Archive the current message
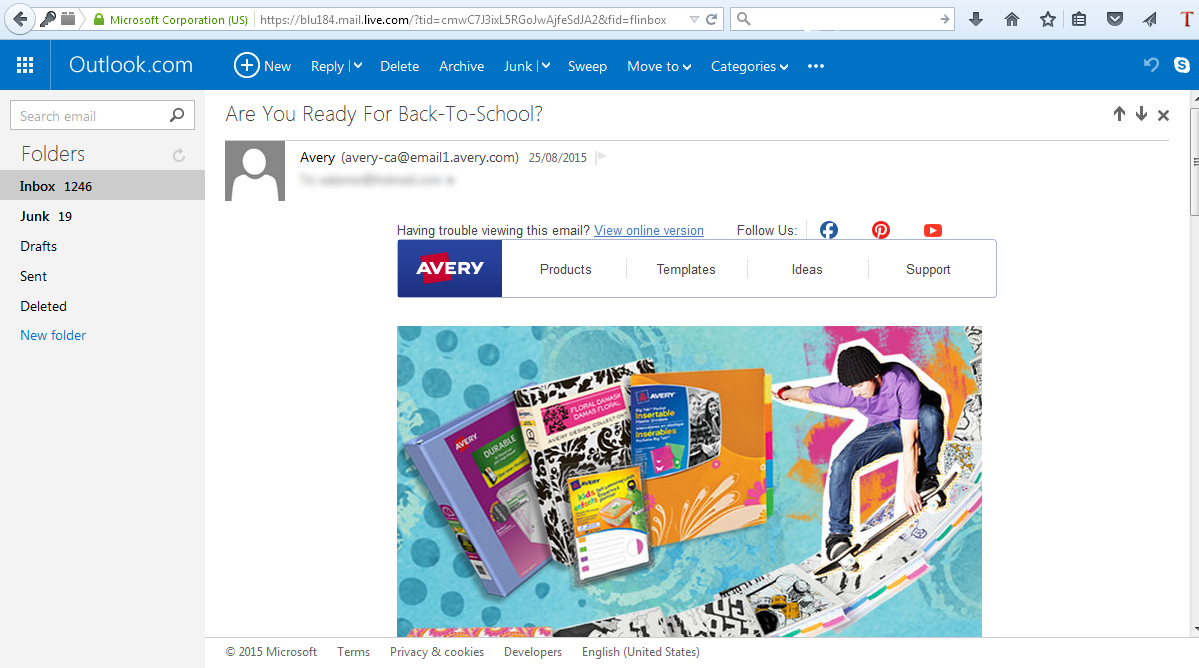Screen dimensions: 1199x668 click(461, 66)
